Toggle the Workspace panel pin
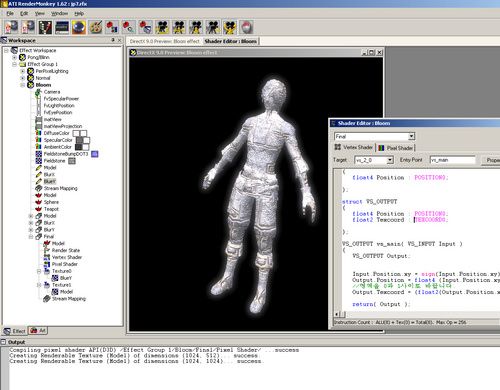This screenshot has height=390, width=500. click(x=113, y=40)
